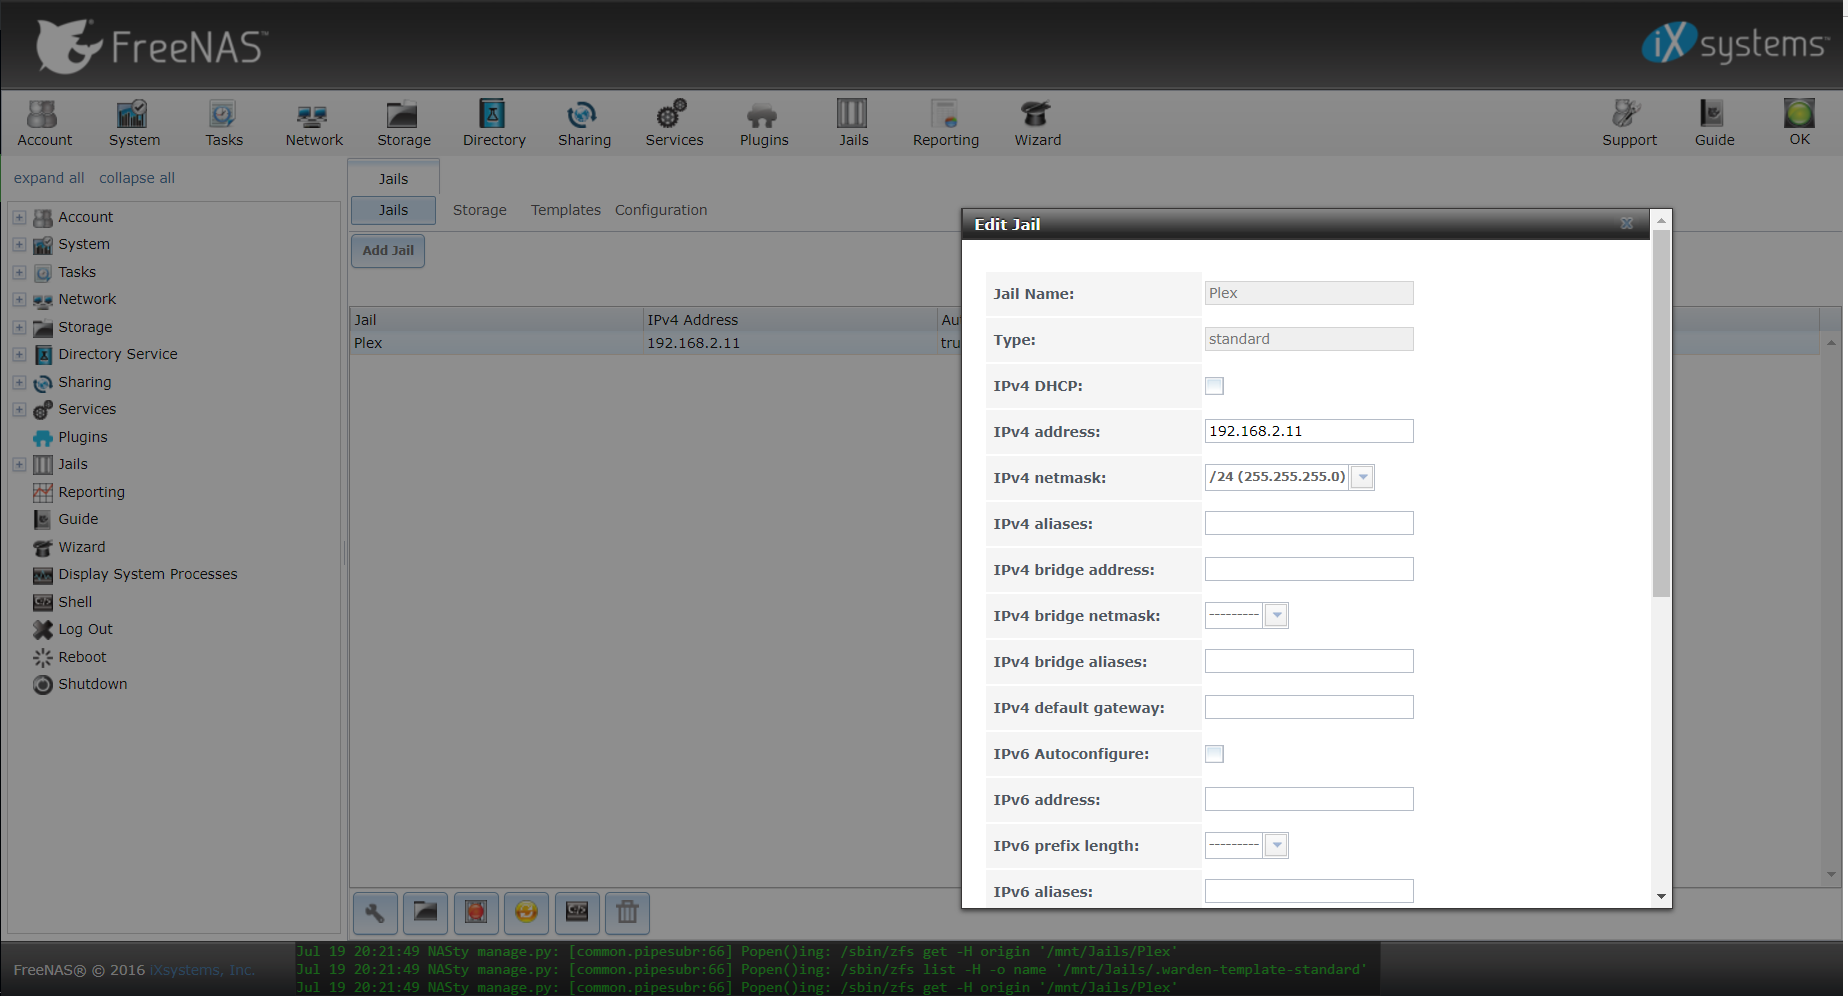The height and width of the screenshot is (996, 1848).
Task: Click the Edit Jail dialog scrollbar thumb
Action: [x=1661, y=413]
